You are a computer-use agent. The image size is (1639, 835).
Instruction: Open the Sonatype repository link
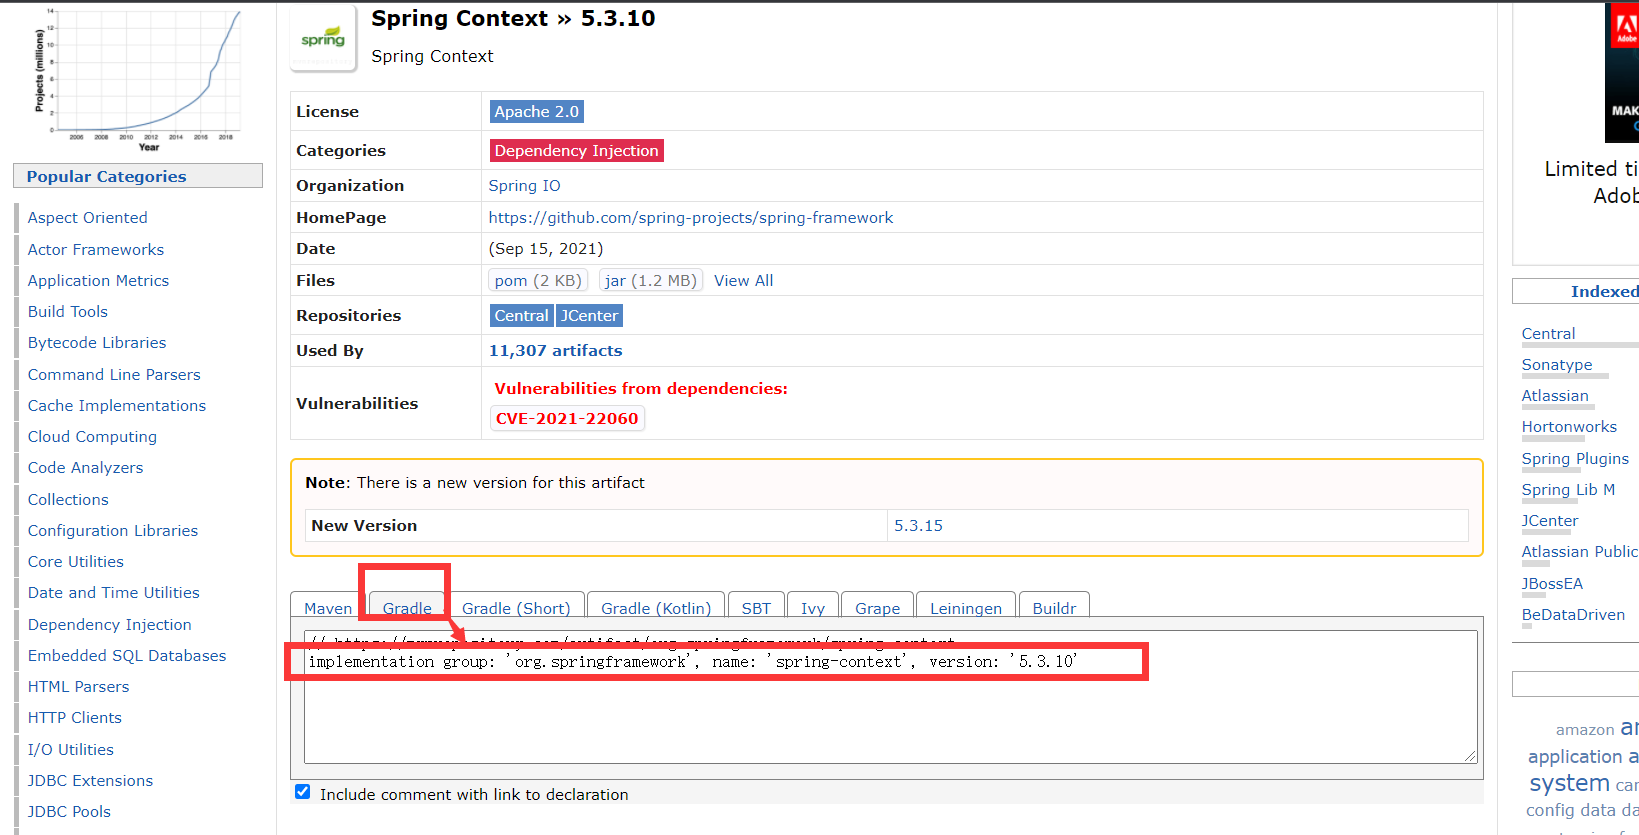1557,365
